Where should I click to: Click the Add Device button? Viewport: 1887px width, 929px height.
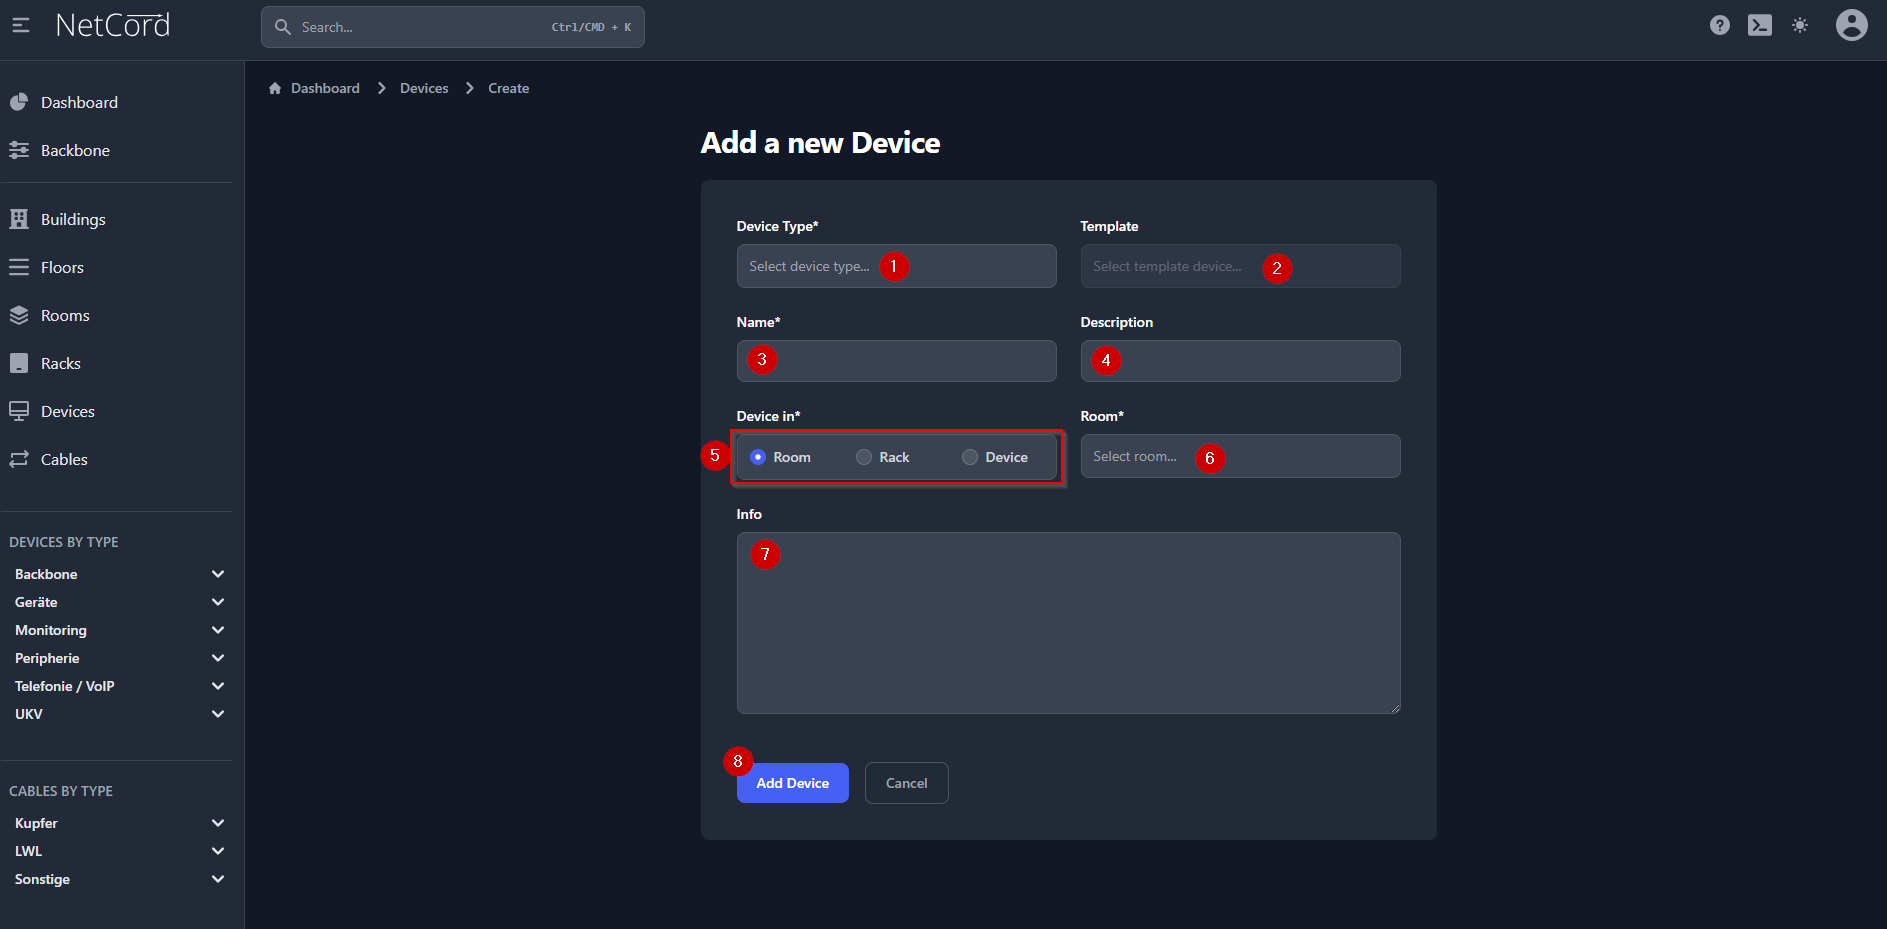click(792, 783)
